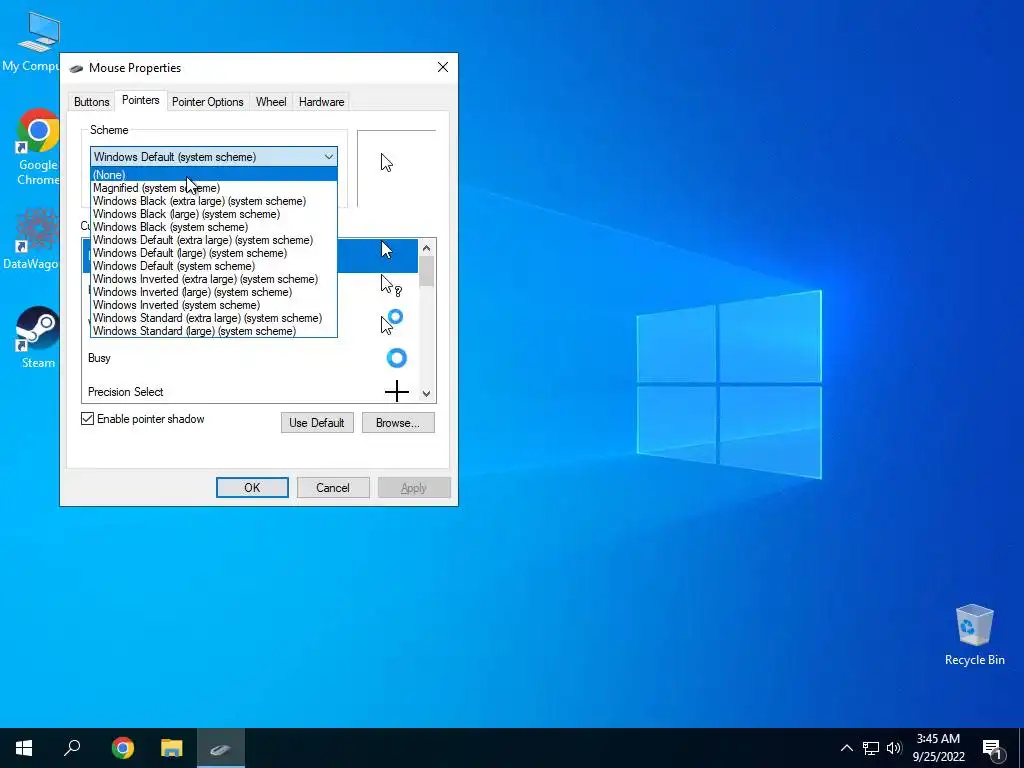Click the Apply button

(x=414, y=487)
